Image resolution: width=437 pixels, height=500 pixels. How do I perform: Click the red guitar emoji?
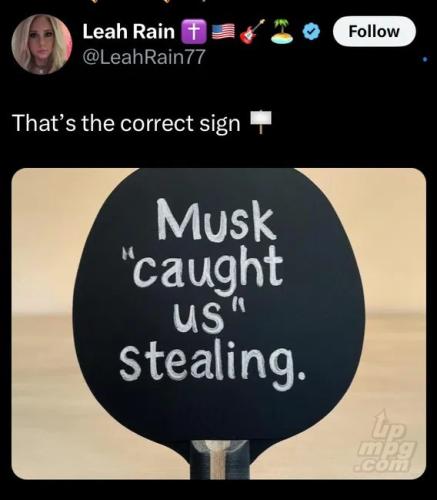[252, 32]
